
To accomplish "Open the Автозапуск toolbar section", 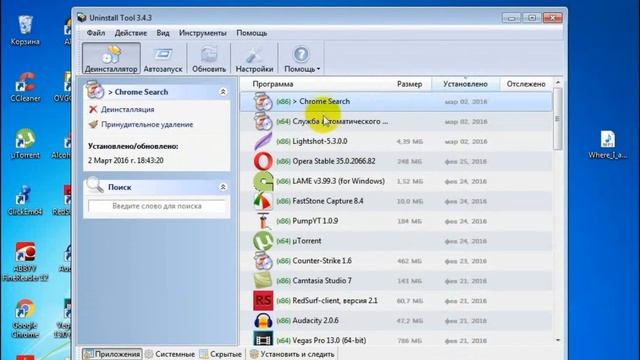I will point(163,58).
